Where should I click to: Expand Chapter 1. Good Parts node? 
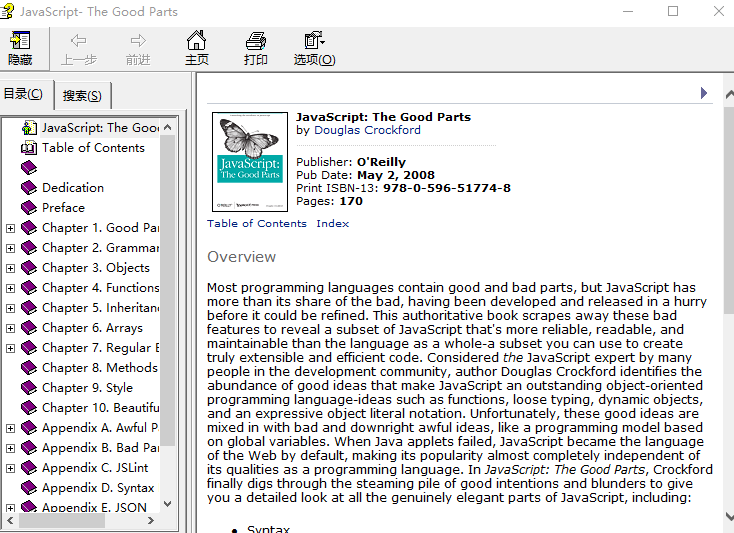pyautogui.click(x=10, y=228)
